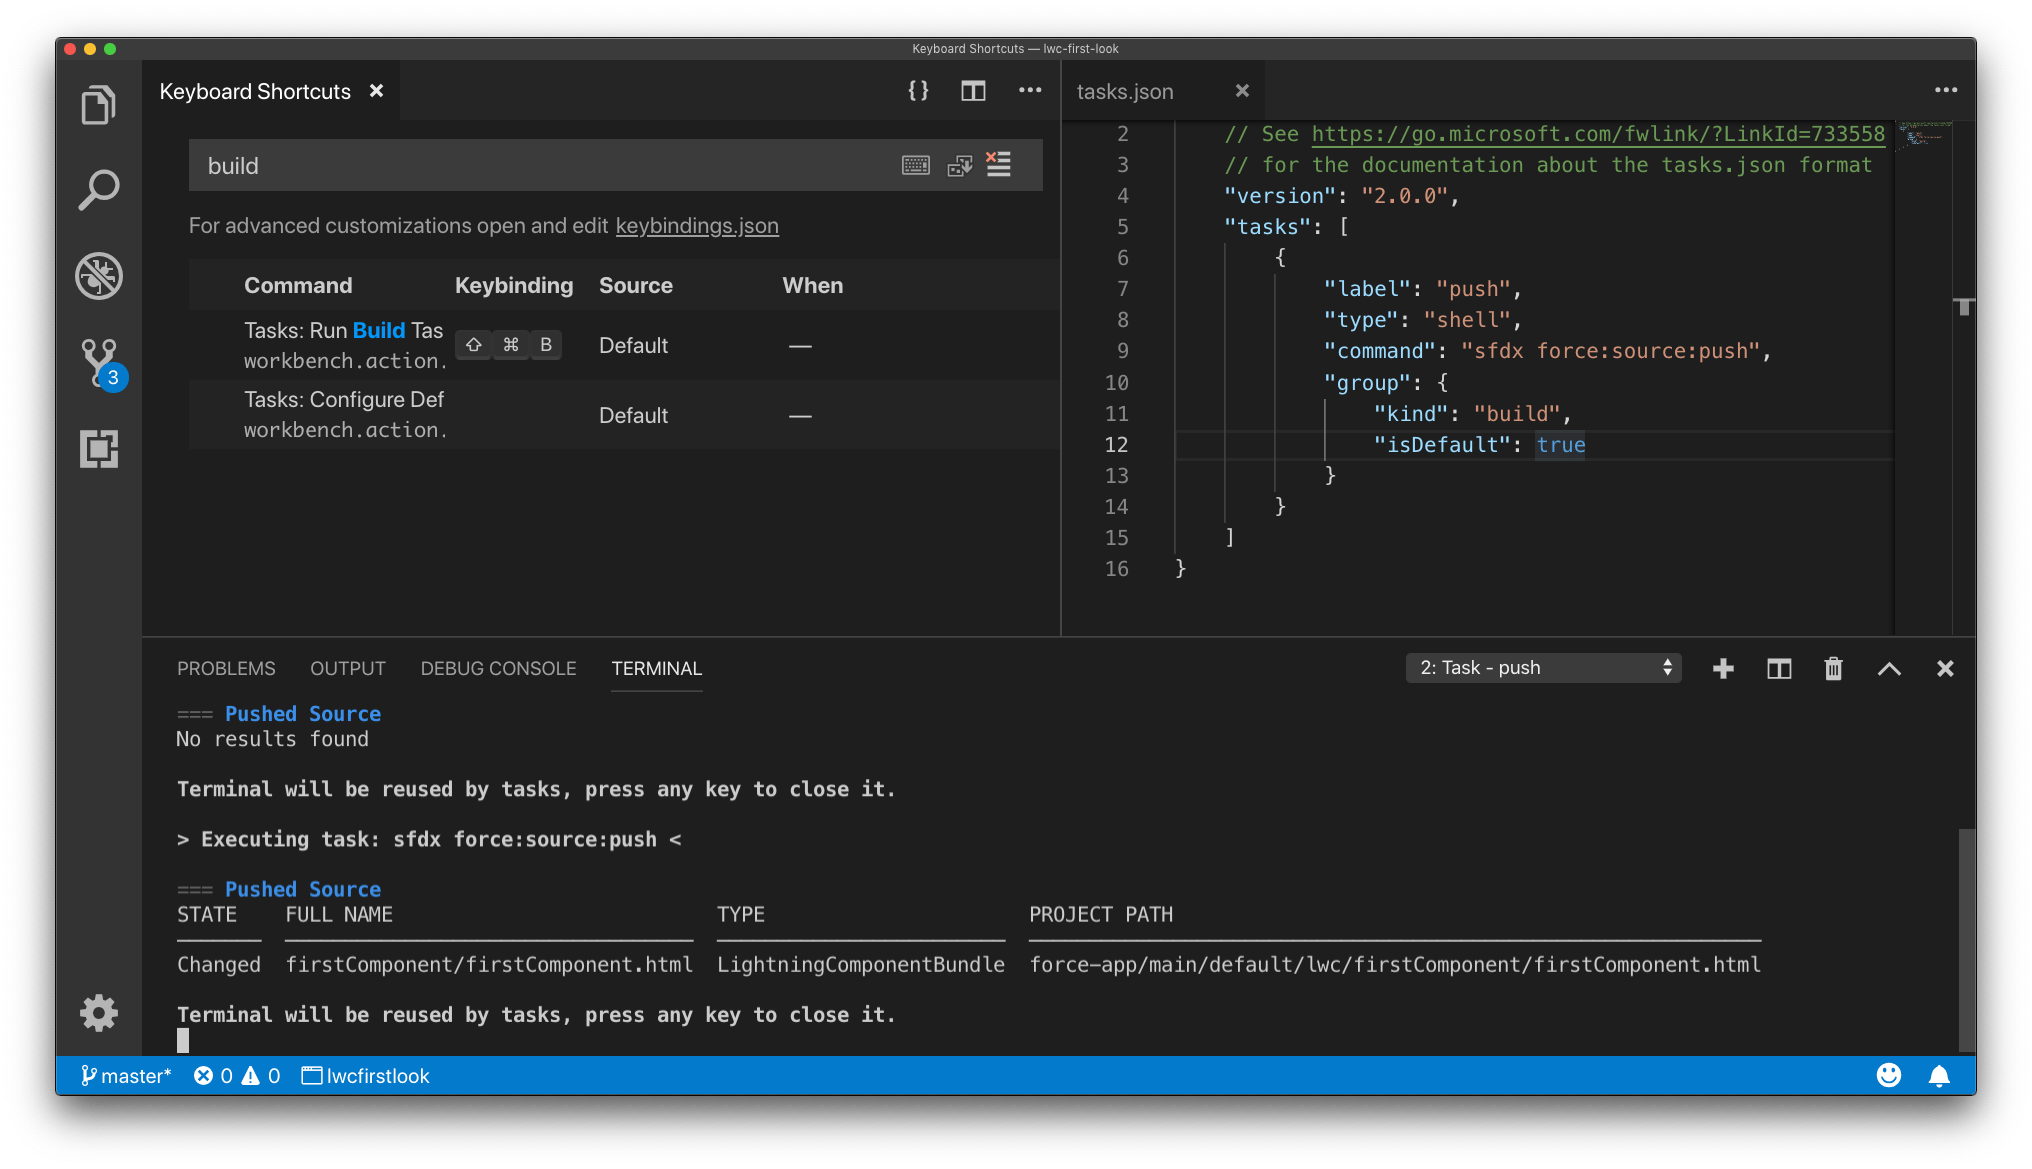This screenshot has height=1169, width=2032.
Task: Toggle sort by precedence in shortcuts search
Action: pyautogui.click(x=960, y=166)
